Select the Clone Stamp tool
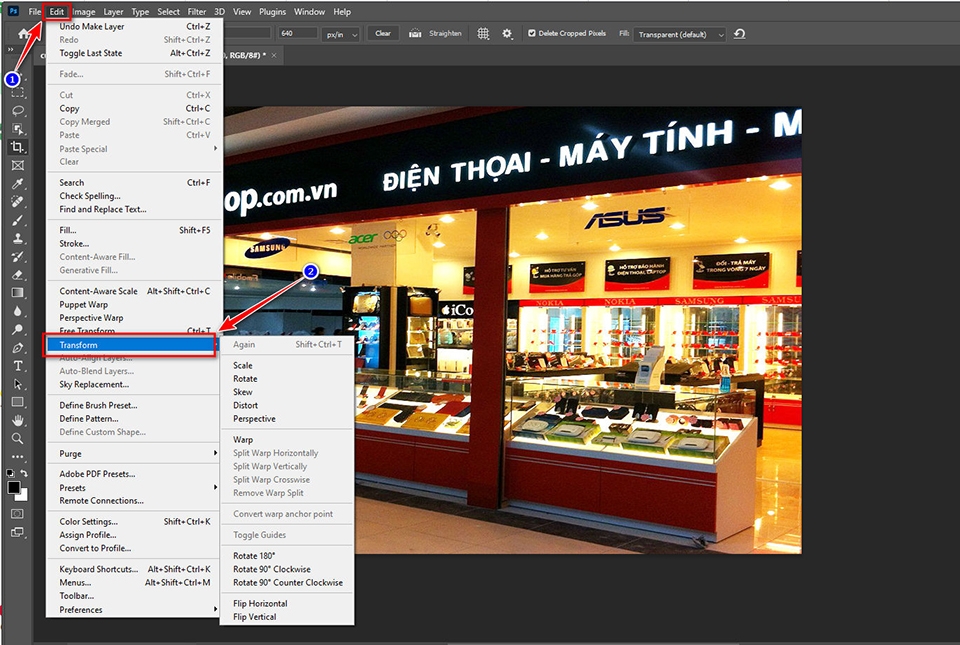 (18, 238)
